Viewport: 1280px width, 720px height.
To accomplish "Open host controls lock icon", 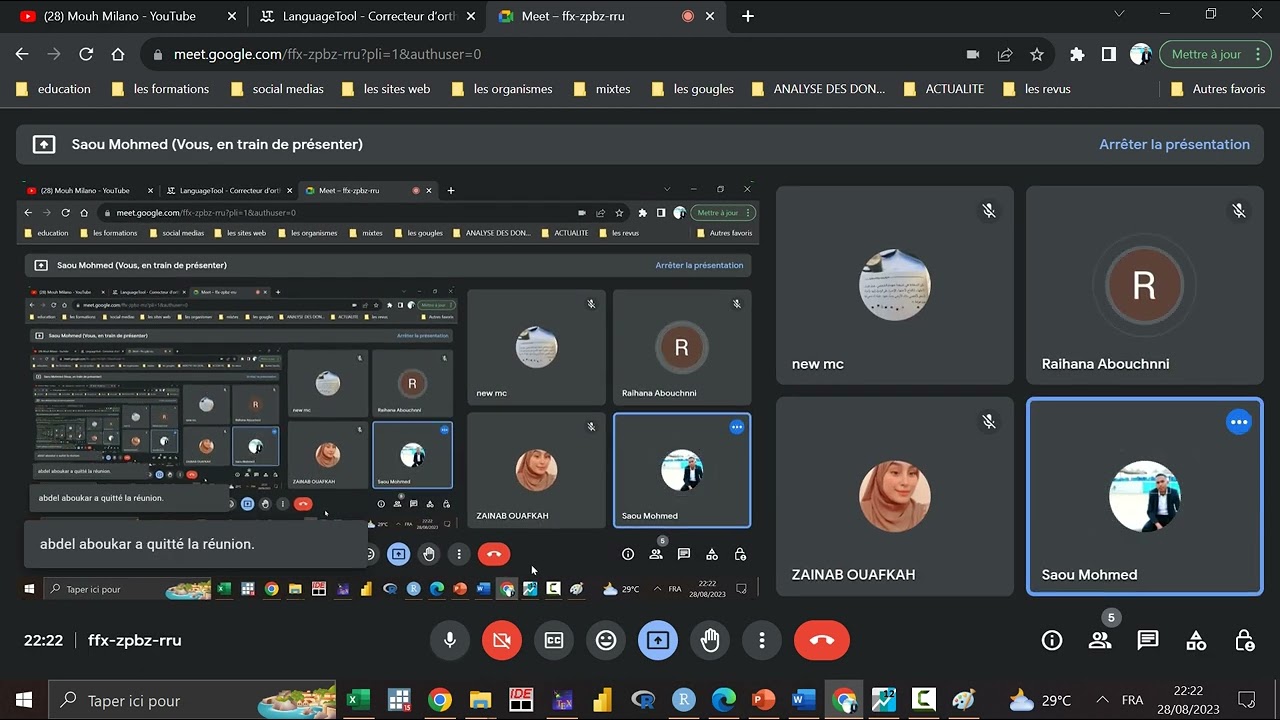I will [1244, 640].
